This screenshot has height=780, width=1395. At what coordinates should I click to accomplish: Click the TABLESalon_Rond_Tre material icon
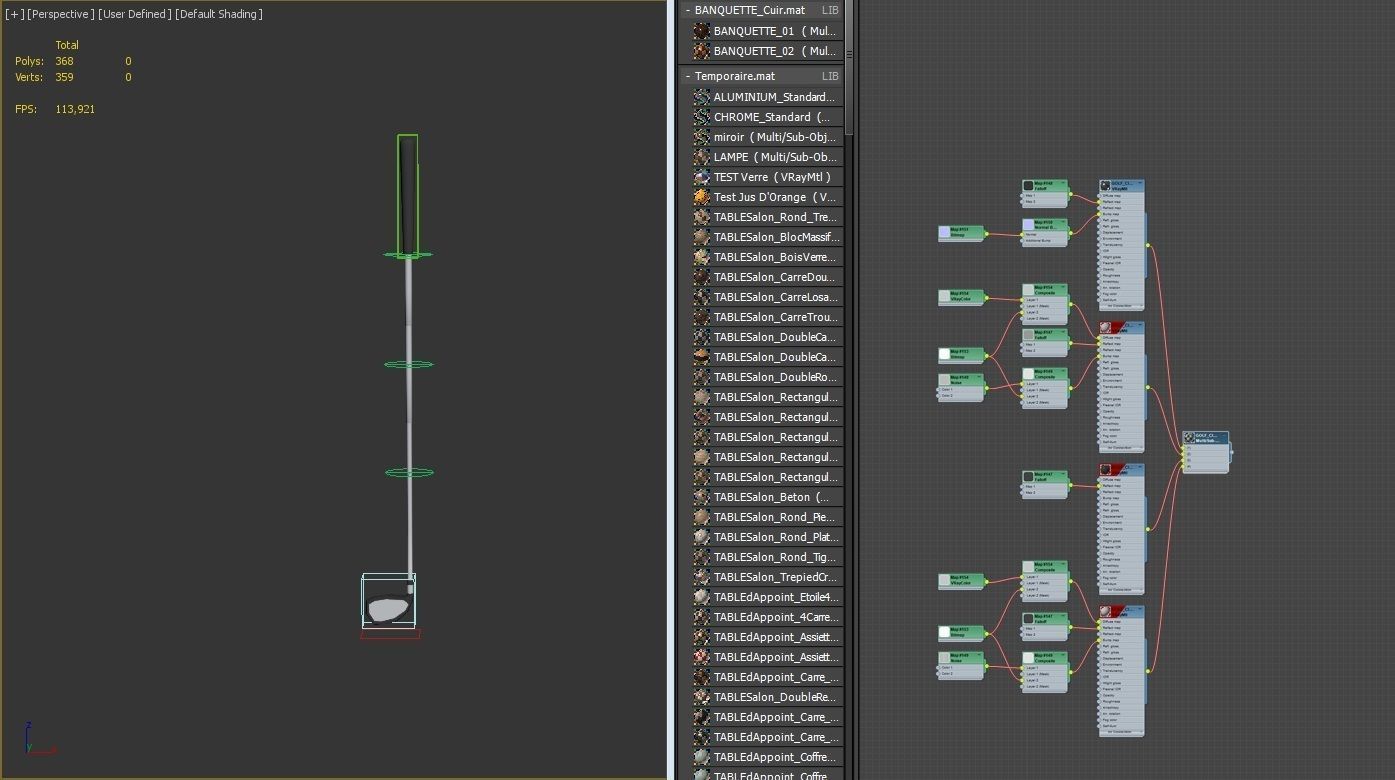click(x=702, y=217)
